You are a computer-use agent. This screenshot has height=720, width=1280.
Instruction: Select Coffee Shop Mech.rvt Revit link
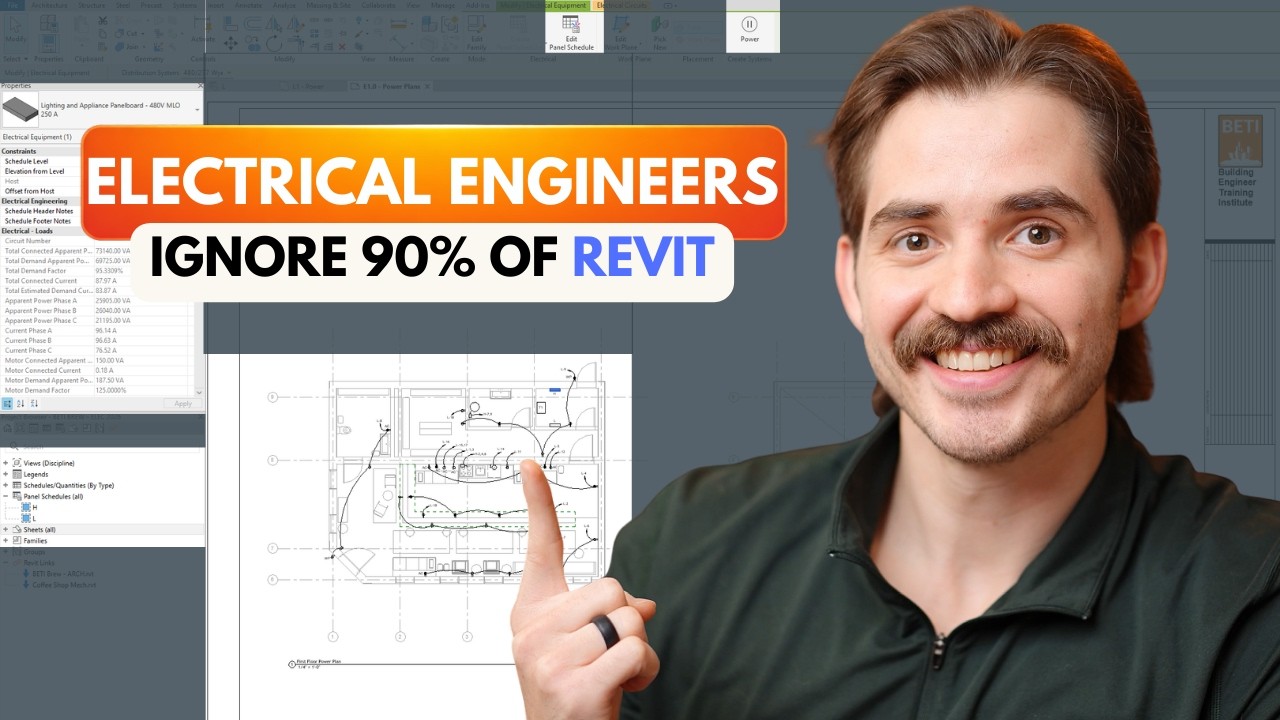[65, 584]
